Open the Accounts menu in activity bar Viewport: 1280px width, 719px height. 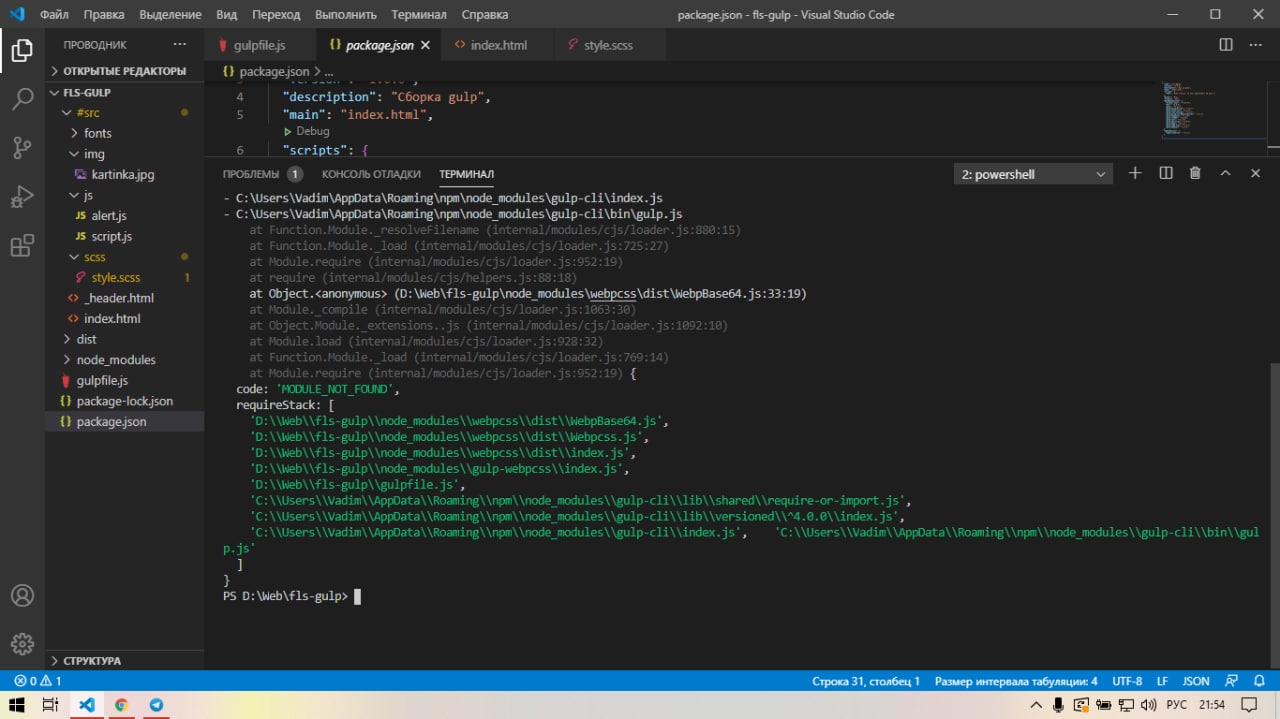(x=22, y=595)
